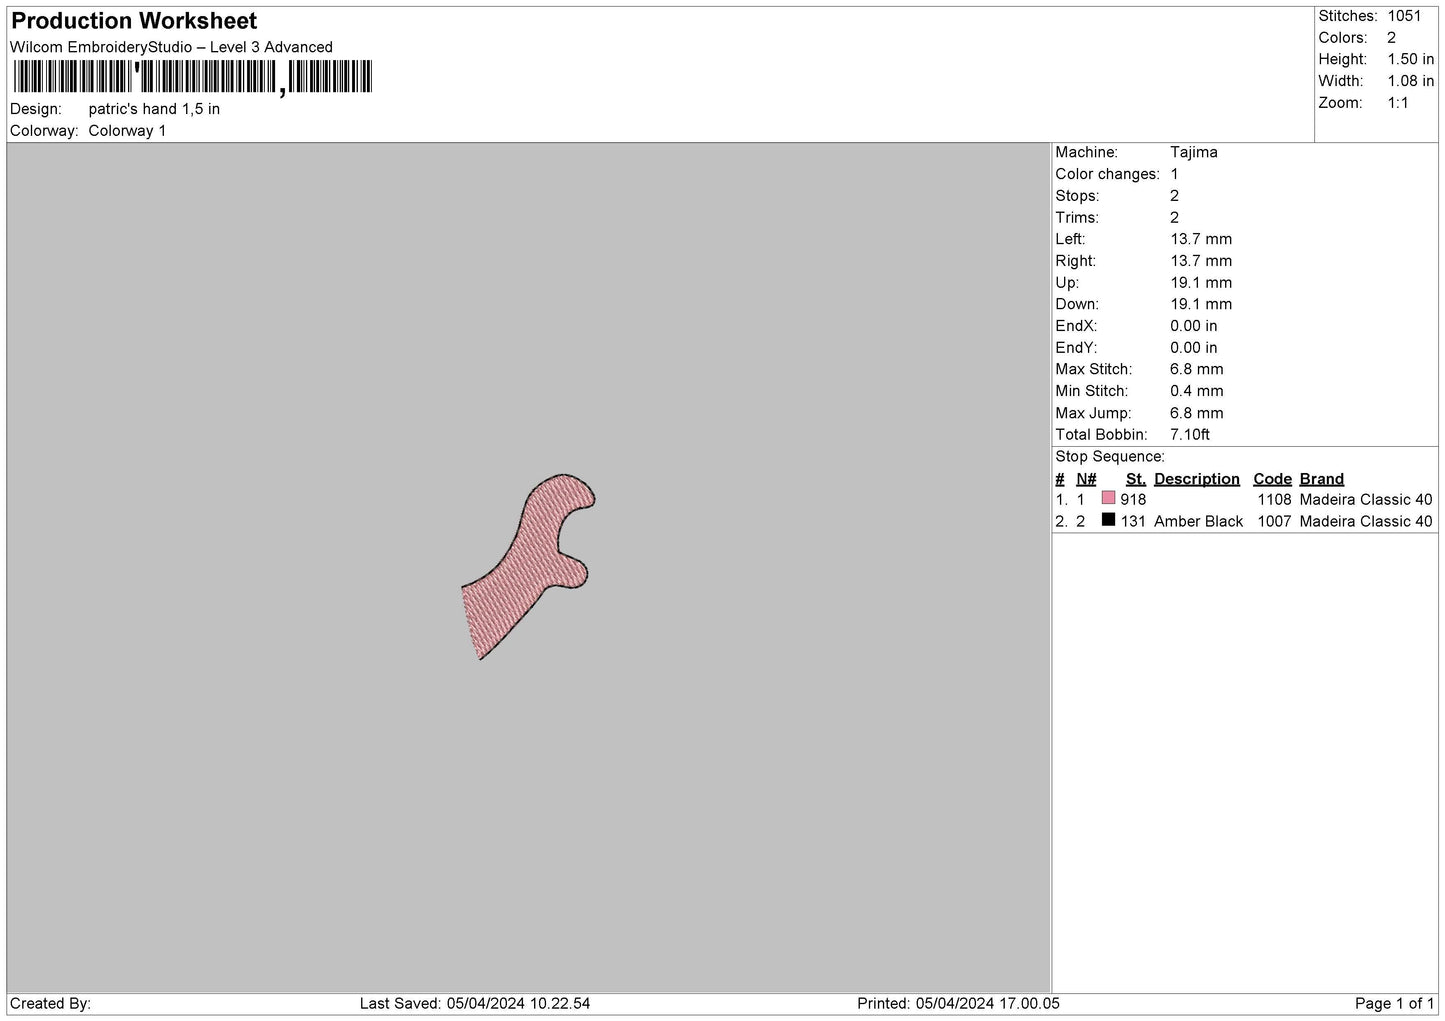The width and height of the screenshot is (1445, 1021).
Task: Click the 'Brand' column header
Action: [x=1322, y=479]
